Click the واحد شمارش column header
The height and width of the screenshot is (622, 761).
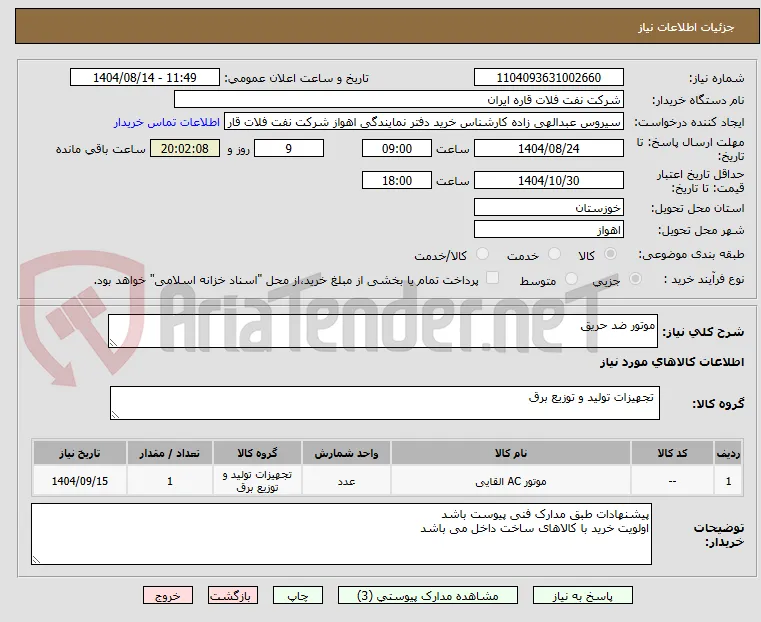click(x=347, y=453)
